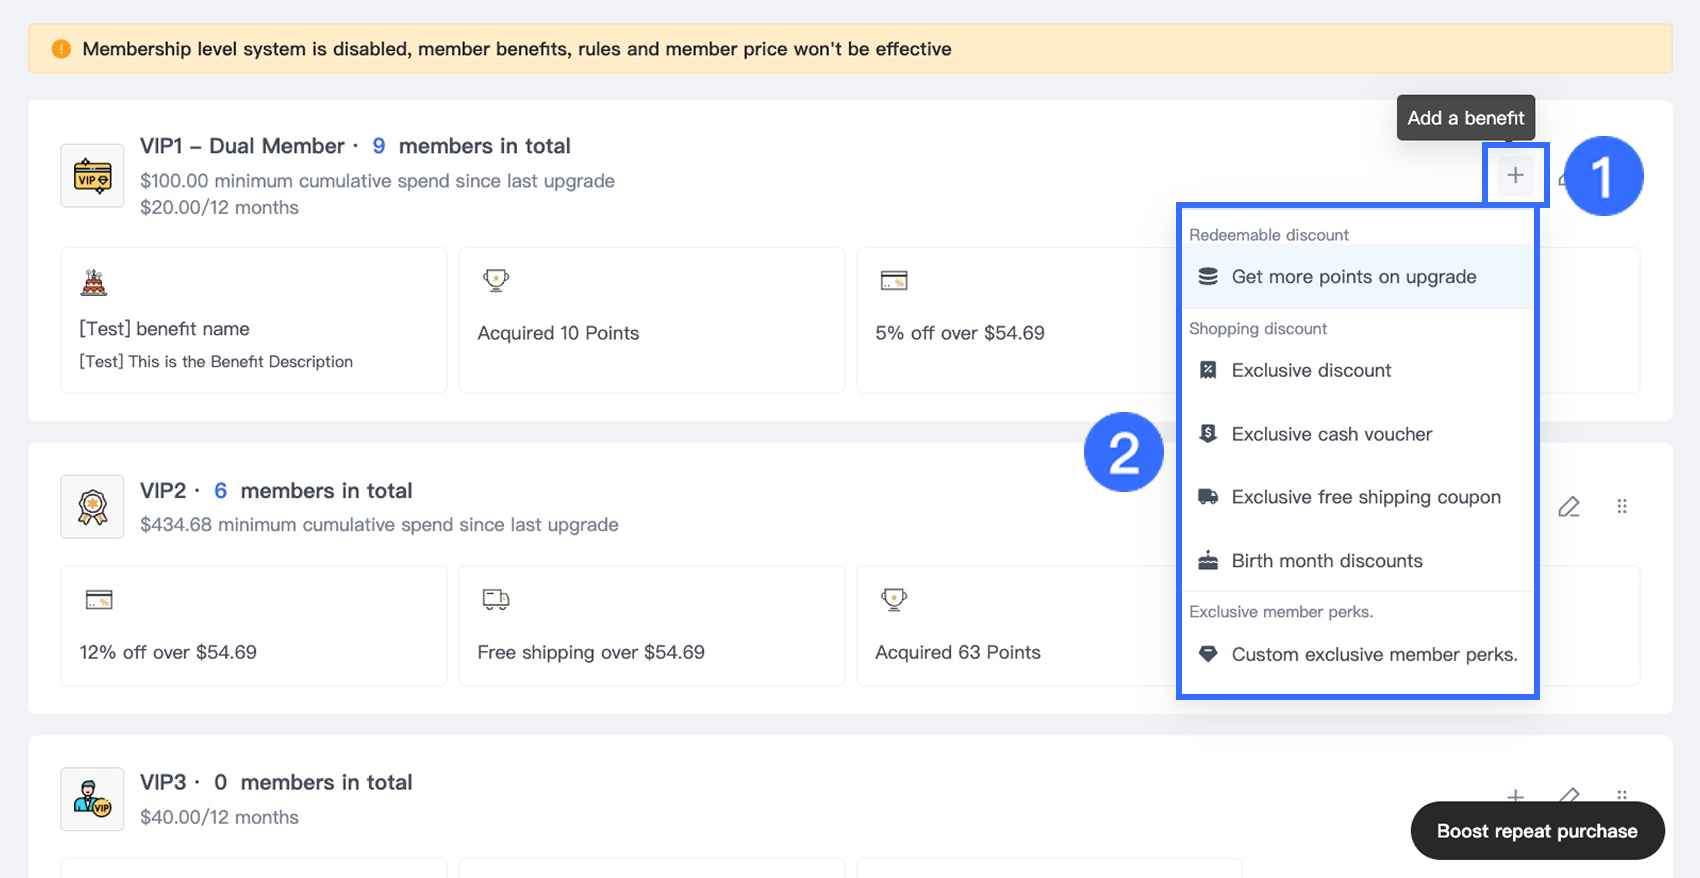1700x878 pixels.
Task: Select "Exclusive cash voucher" menu entry
Action: tap(1331, 434)
